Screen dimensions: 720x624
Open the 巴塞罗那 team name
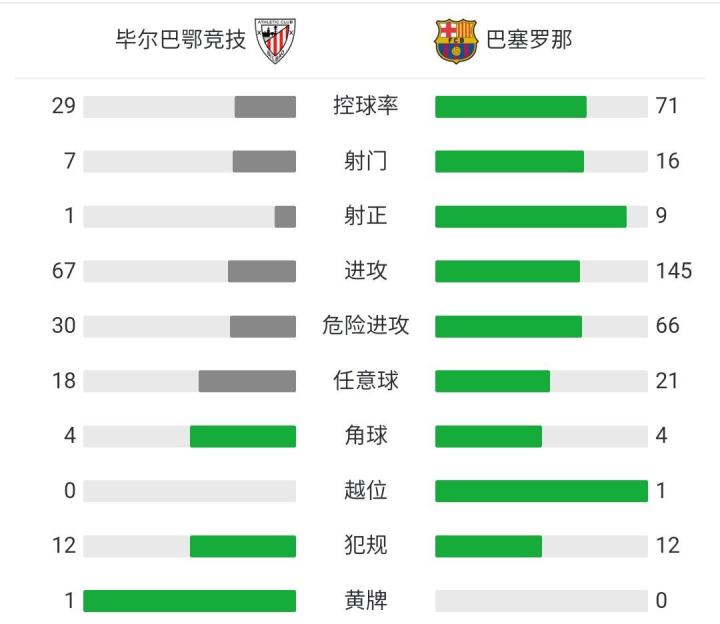tap(529, 41)
